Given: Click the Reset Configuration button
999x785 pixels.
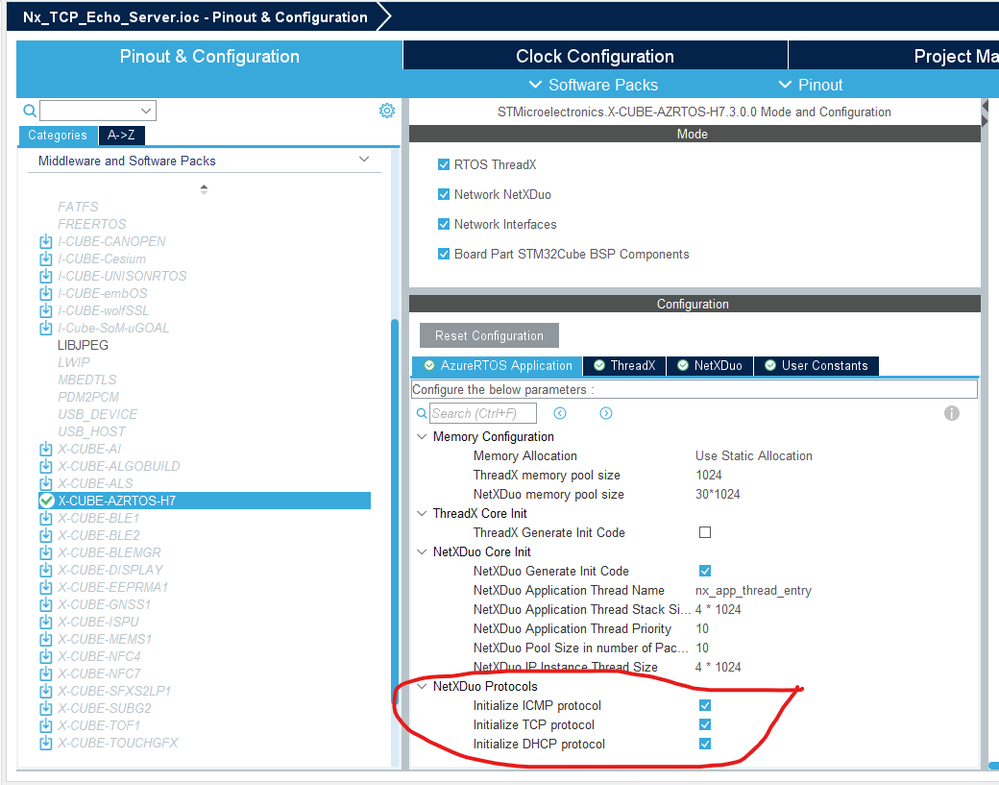Looking at the screenshot, I should 489,336.
